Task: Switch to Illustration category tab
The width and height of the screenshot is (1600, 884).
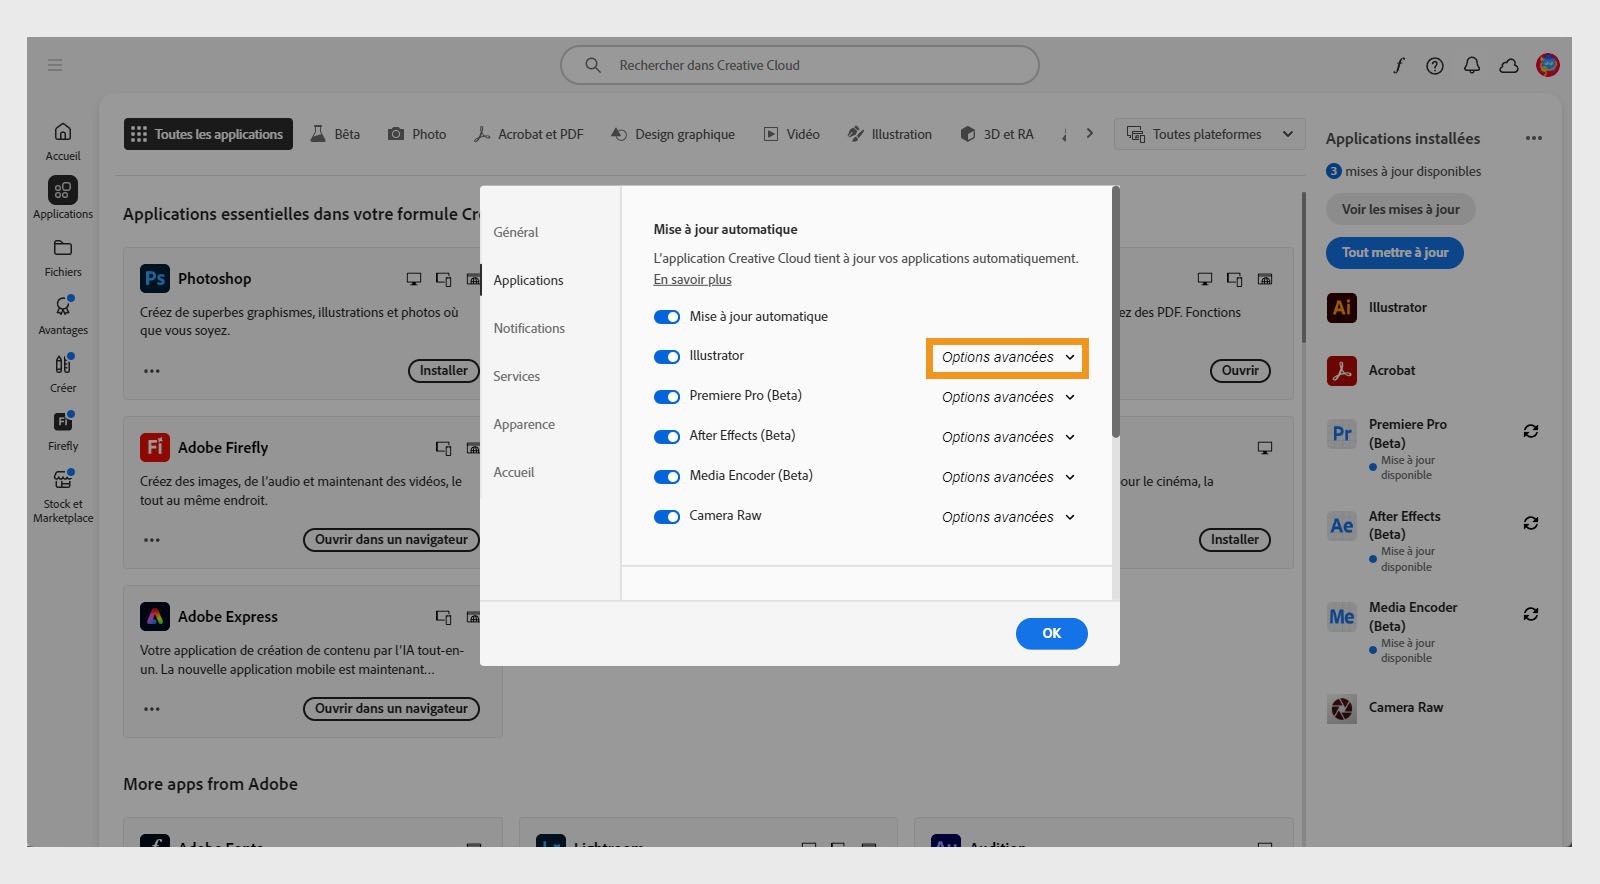Action: (x=889, y=134)
